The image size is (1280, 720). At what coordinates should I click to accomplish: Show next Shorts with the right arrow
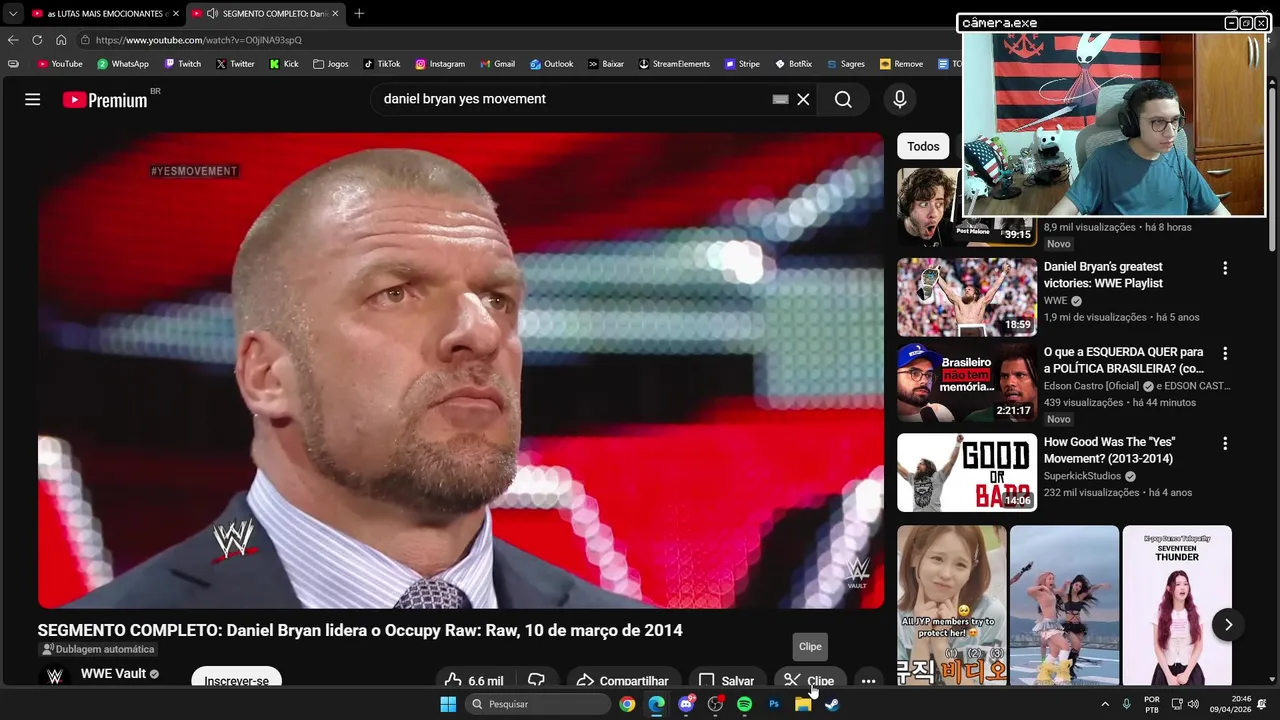click(x=1228, y=625)
